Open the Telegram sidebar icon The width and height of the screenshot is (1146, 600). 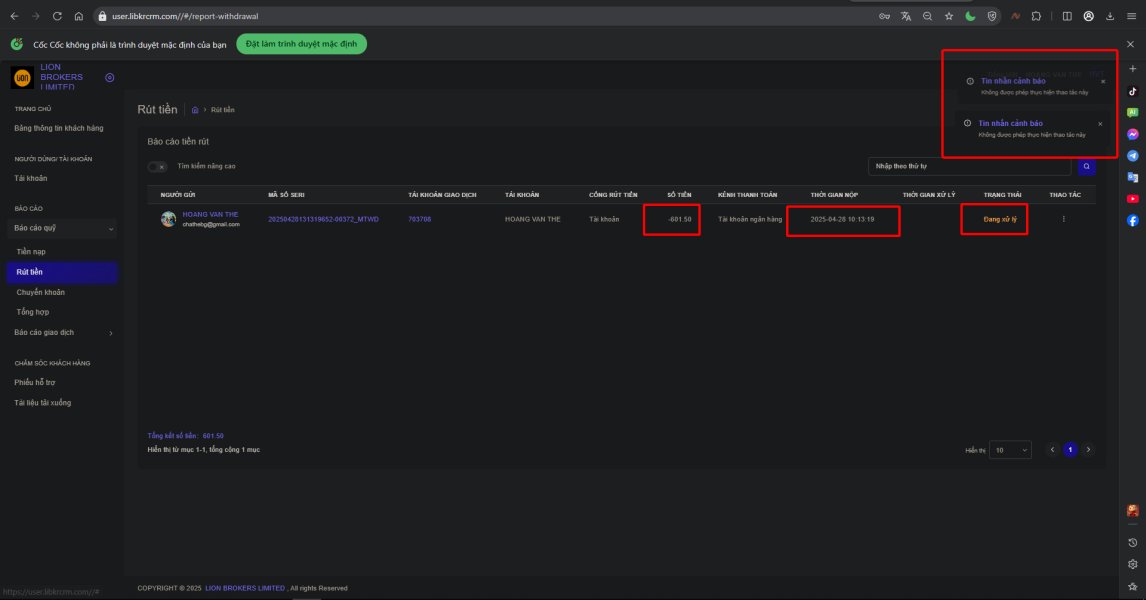(1132, 156)
